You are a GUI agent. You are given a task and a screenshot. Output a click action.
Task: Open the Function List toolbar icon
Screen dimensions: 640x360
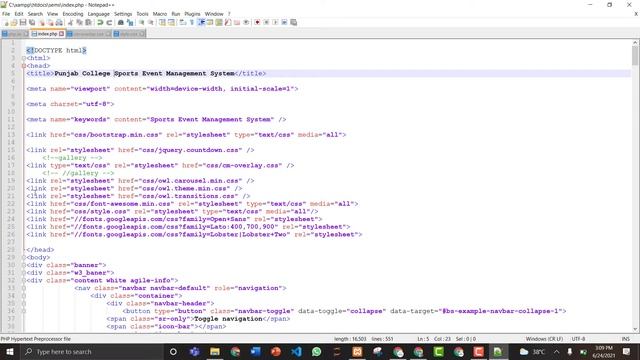tap(227, 22)
